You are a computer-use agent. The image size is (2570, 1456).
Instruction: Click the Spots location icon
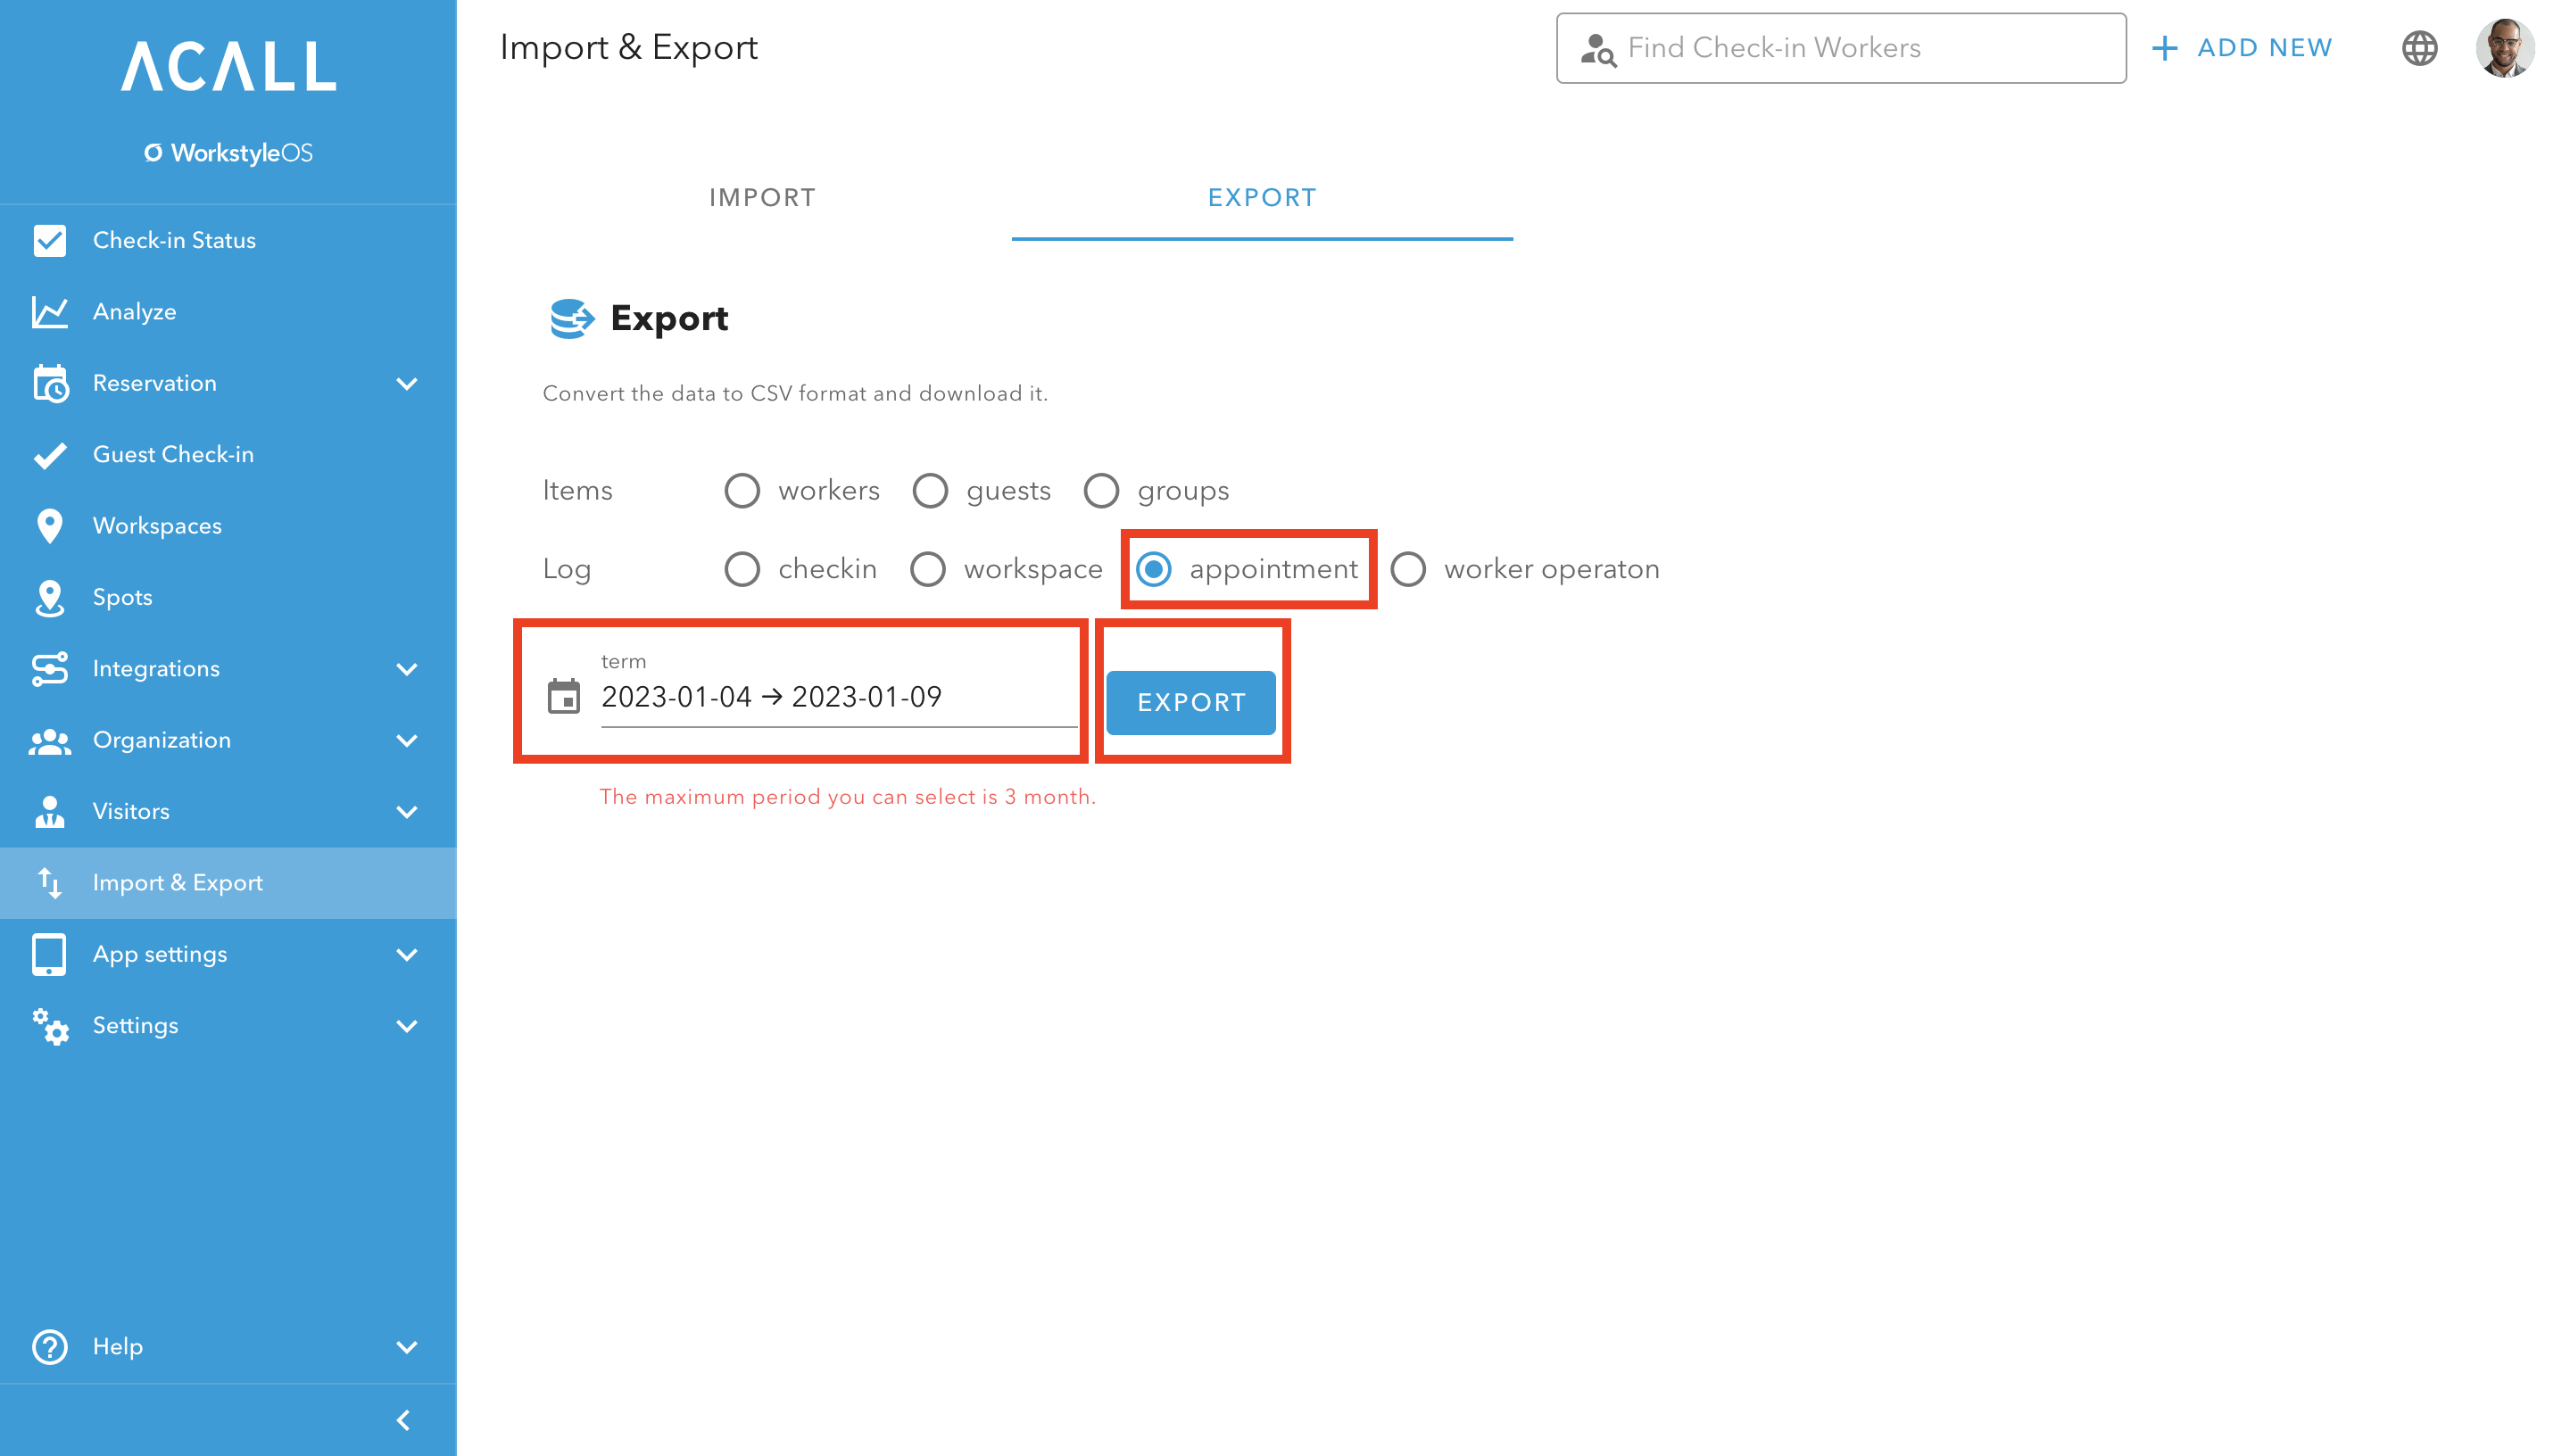click(49, 597)
